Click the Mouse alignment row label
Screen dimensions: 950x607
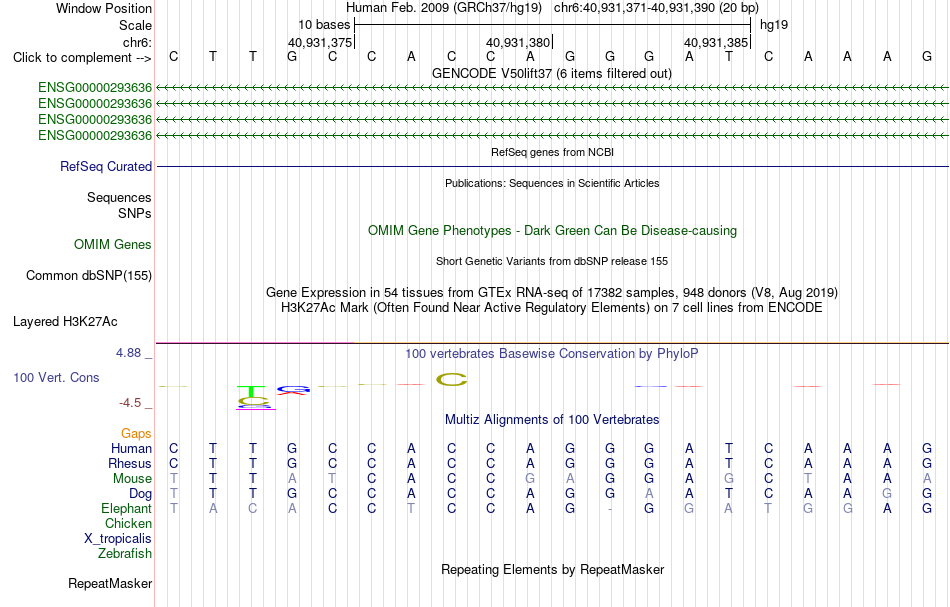(x=132, y=479)
